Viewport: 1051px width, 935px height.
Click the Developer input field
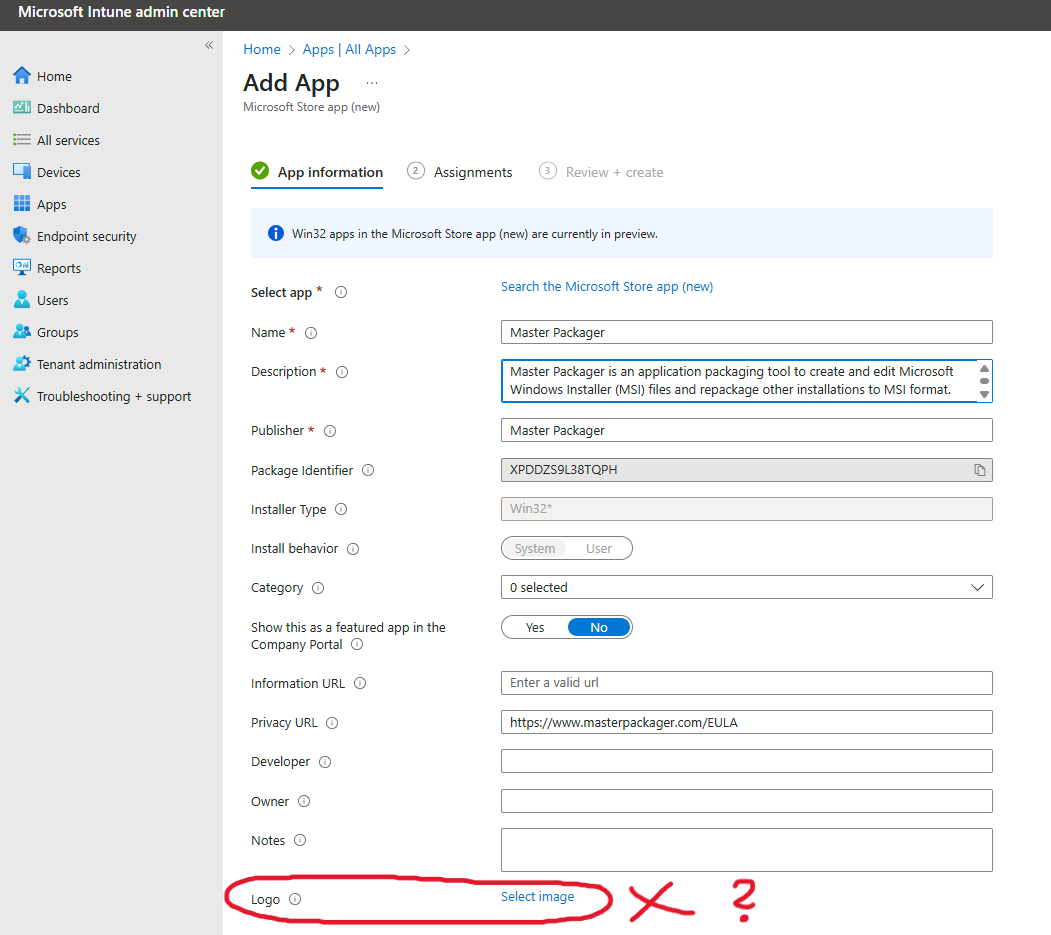[746, 761]
